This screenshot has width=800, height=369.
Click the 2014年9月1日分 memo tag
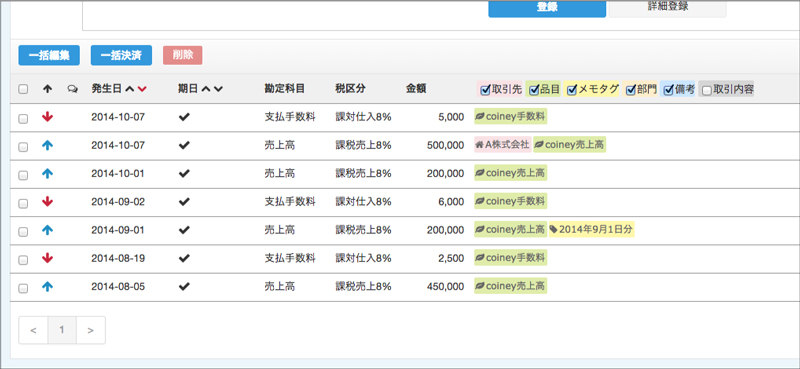coord(591,230)
